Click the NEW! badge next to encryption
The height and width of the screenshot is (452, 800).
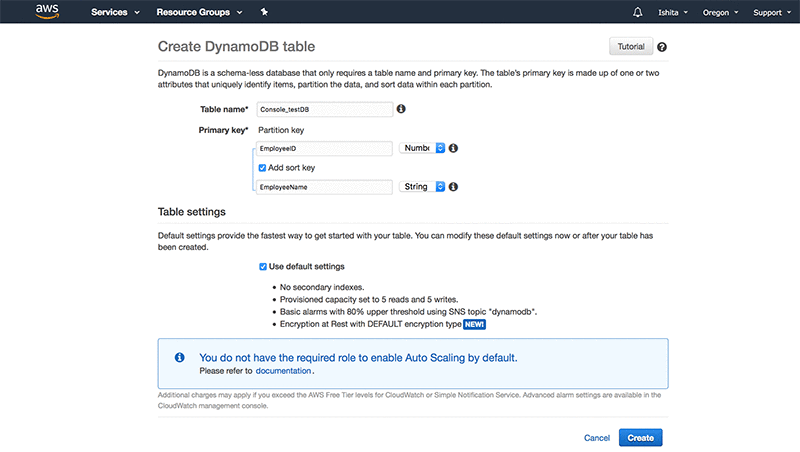coord(474,324)
